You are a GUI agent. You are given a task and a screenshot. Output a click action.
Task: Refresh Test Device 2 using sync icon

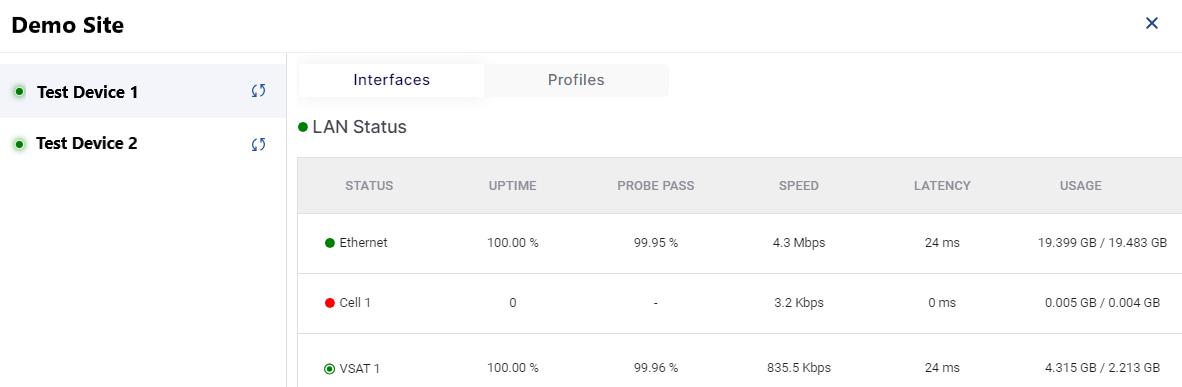click(259, 144)
